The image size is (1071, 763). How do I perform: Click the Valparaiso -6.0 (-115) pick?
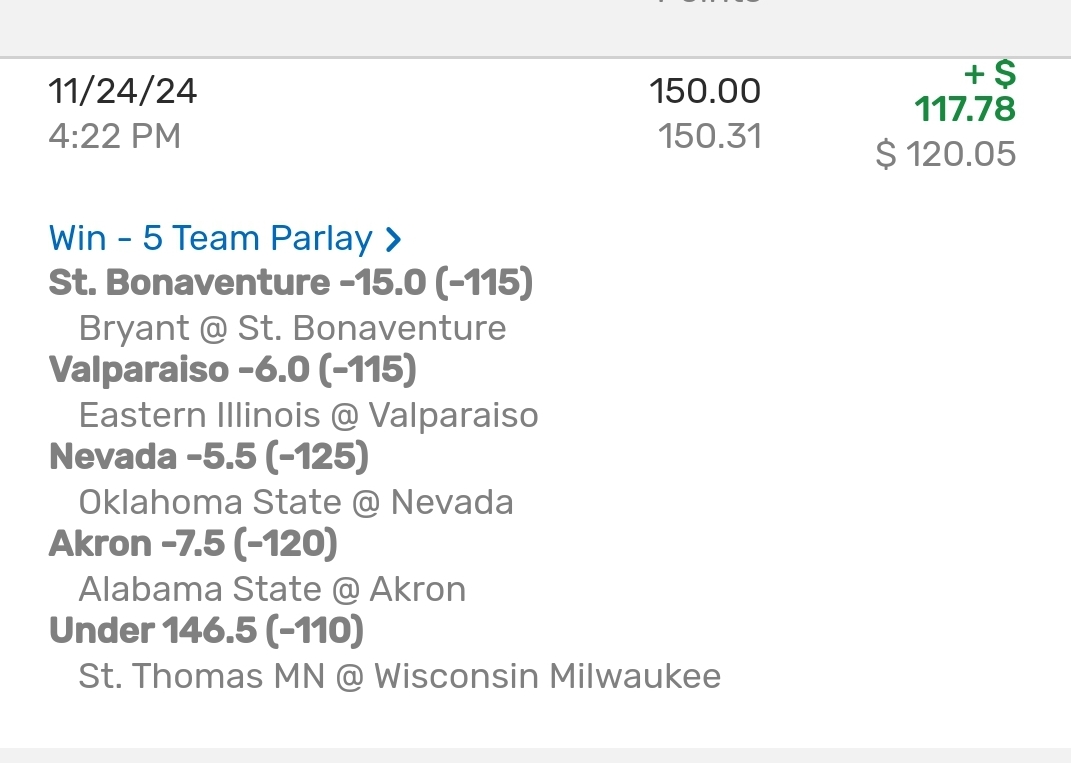(x=233, y=370)
